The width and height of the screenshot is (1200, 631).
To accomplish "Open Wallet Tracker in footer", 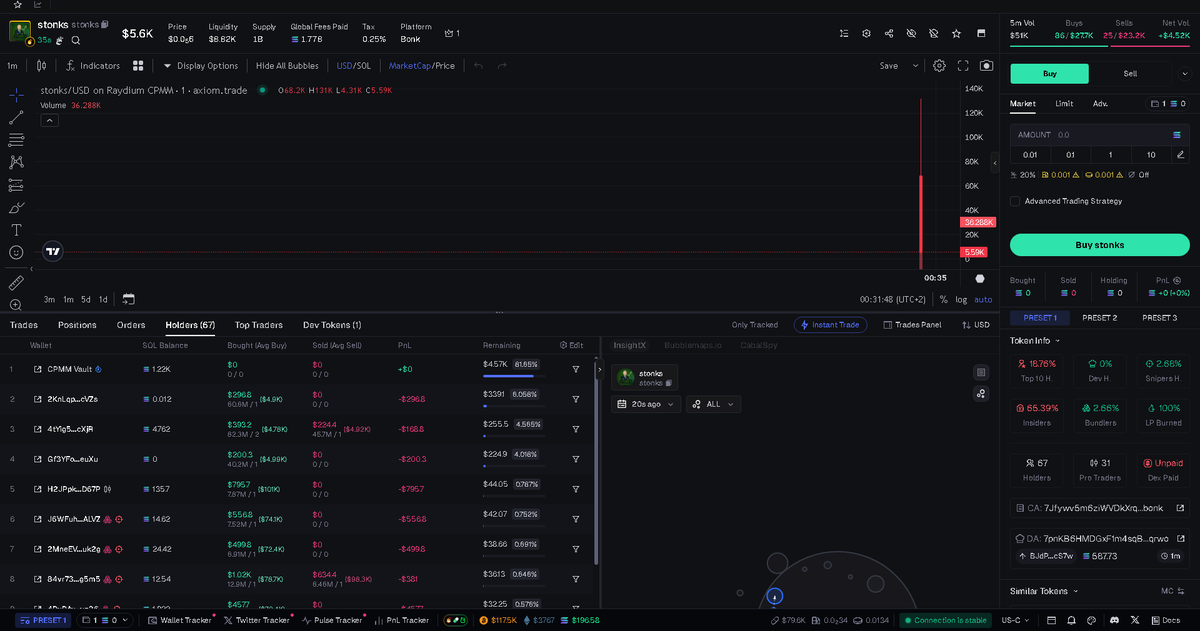I will (x=180, y=620).
